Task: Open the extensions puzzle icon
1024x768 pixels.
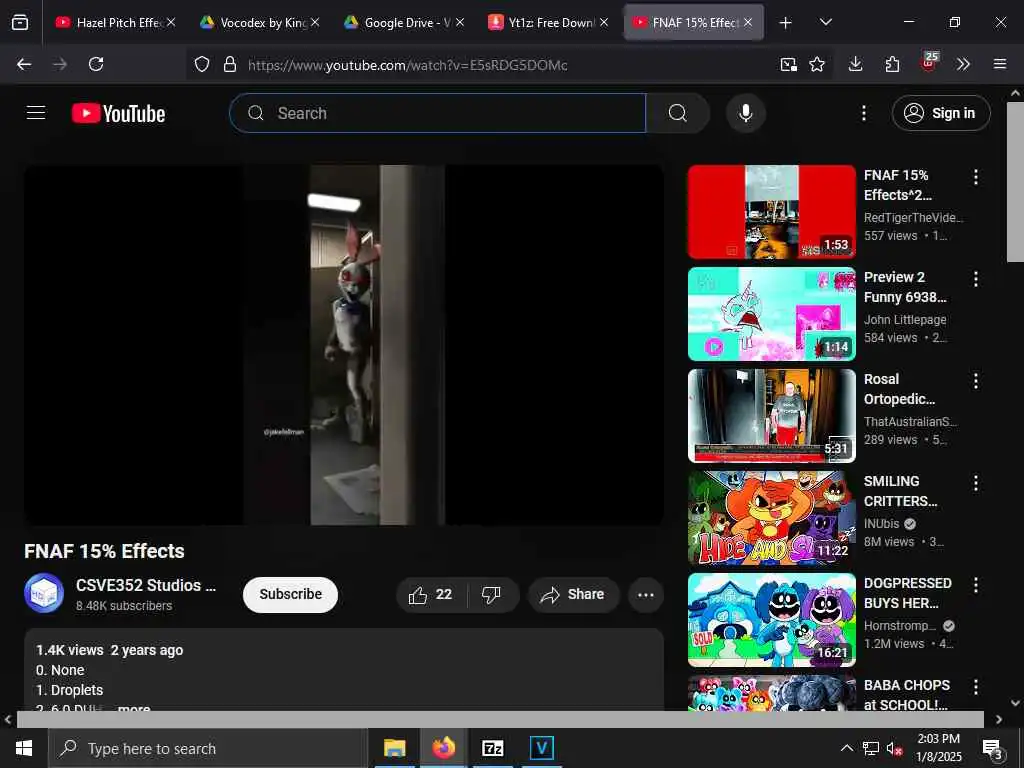Action: [x=892, y=64]
